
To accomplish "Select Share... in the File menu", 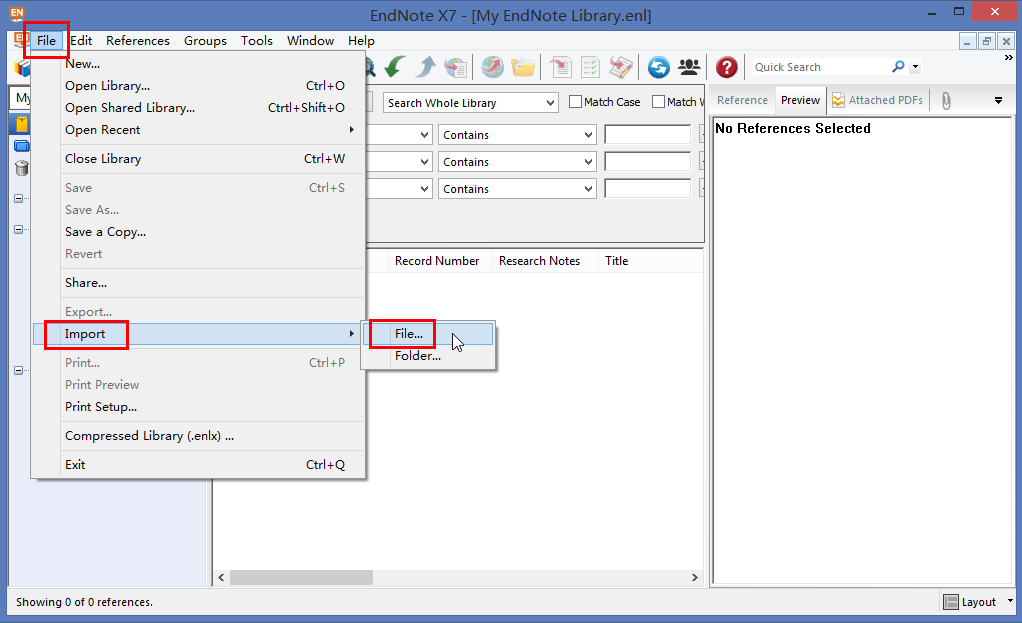I will (198, 282).
